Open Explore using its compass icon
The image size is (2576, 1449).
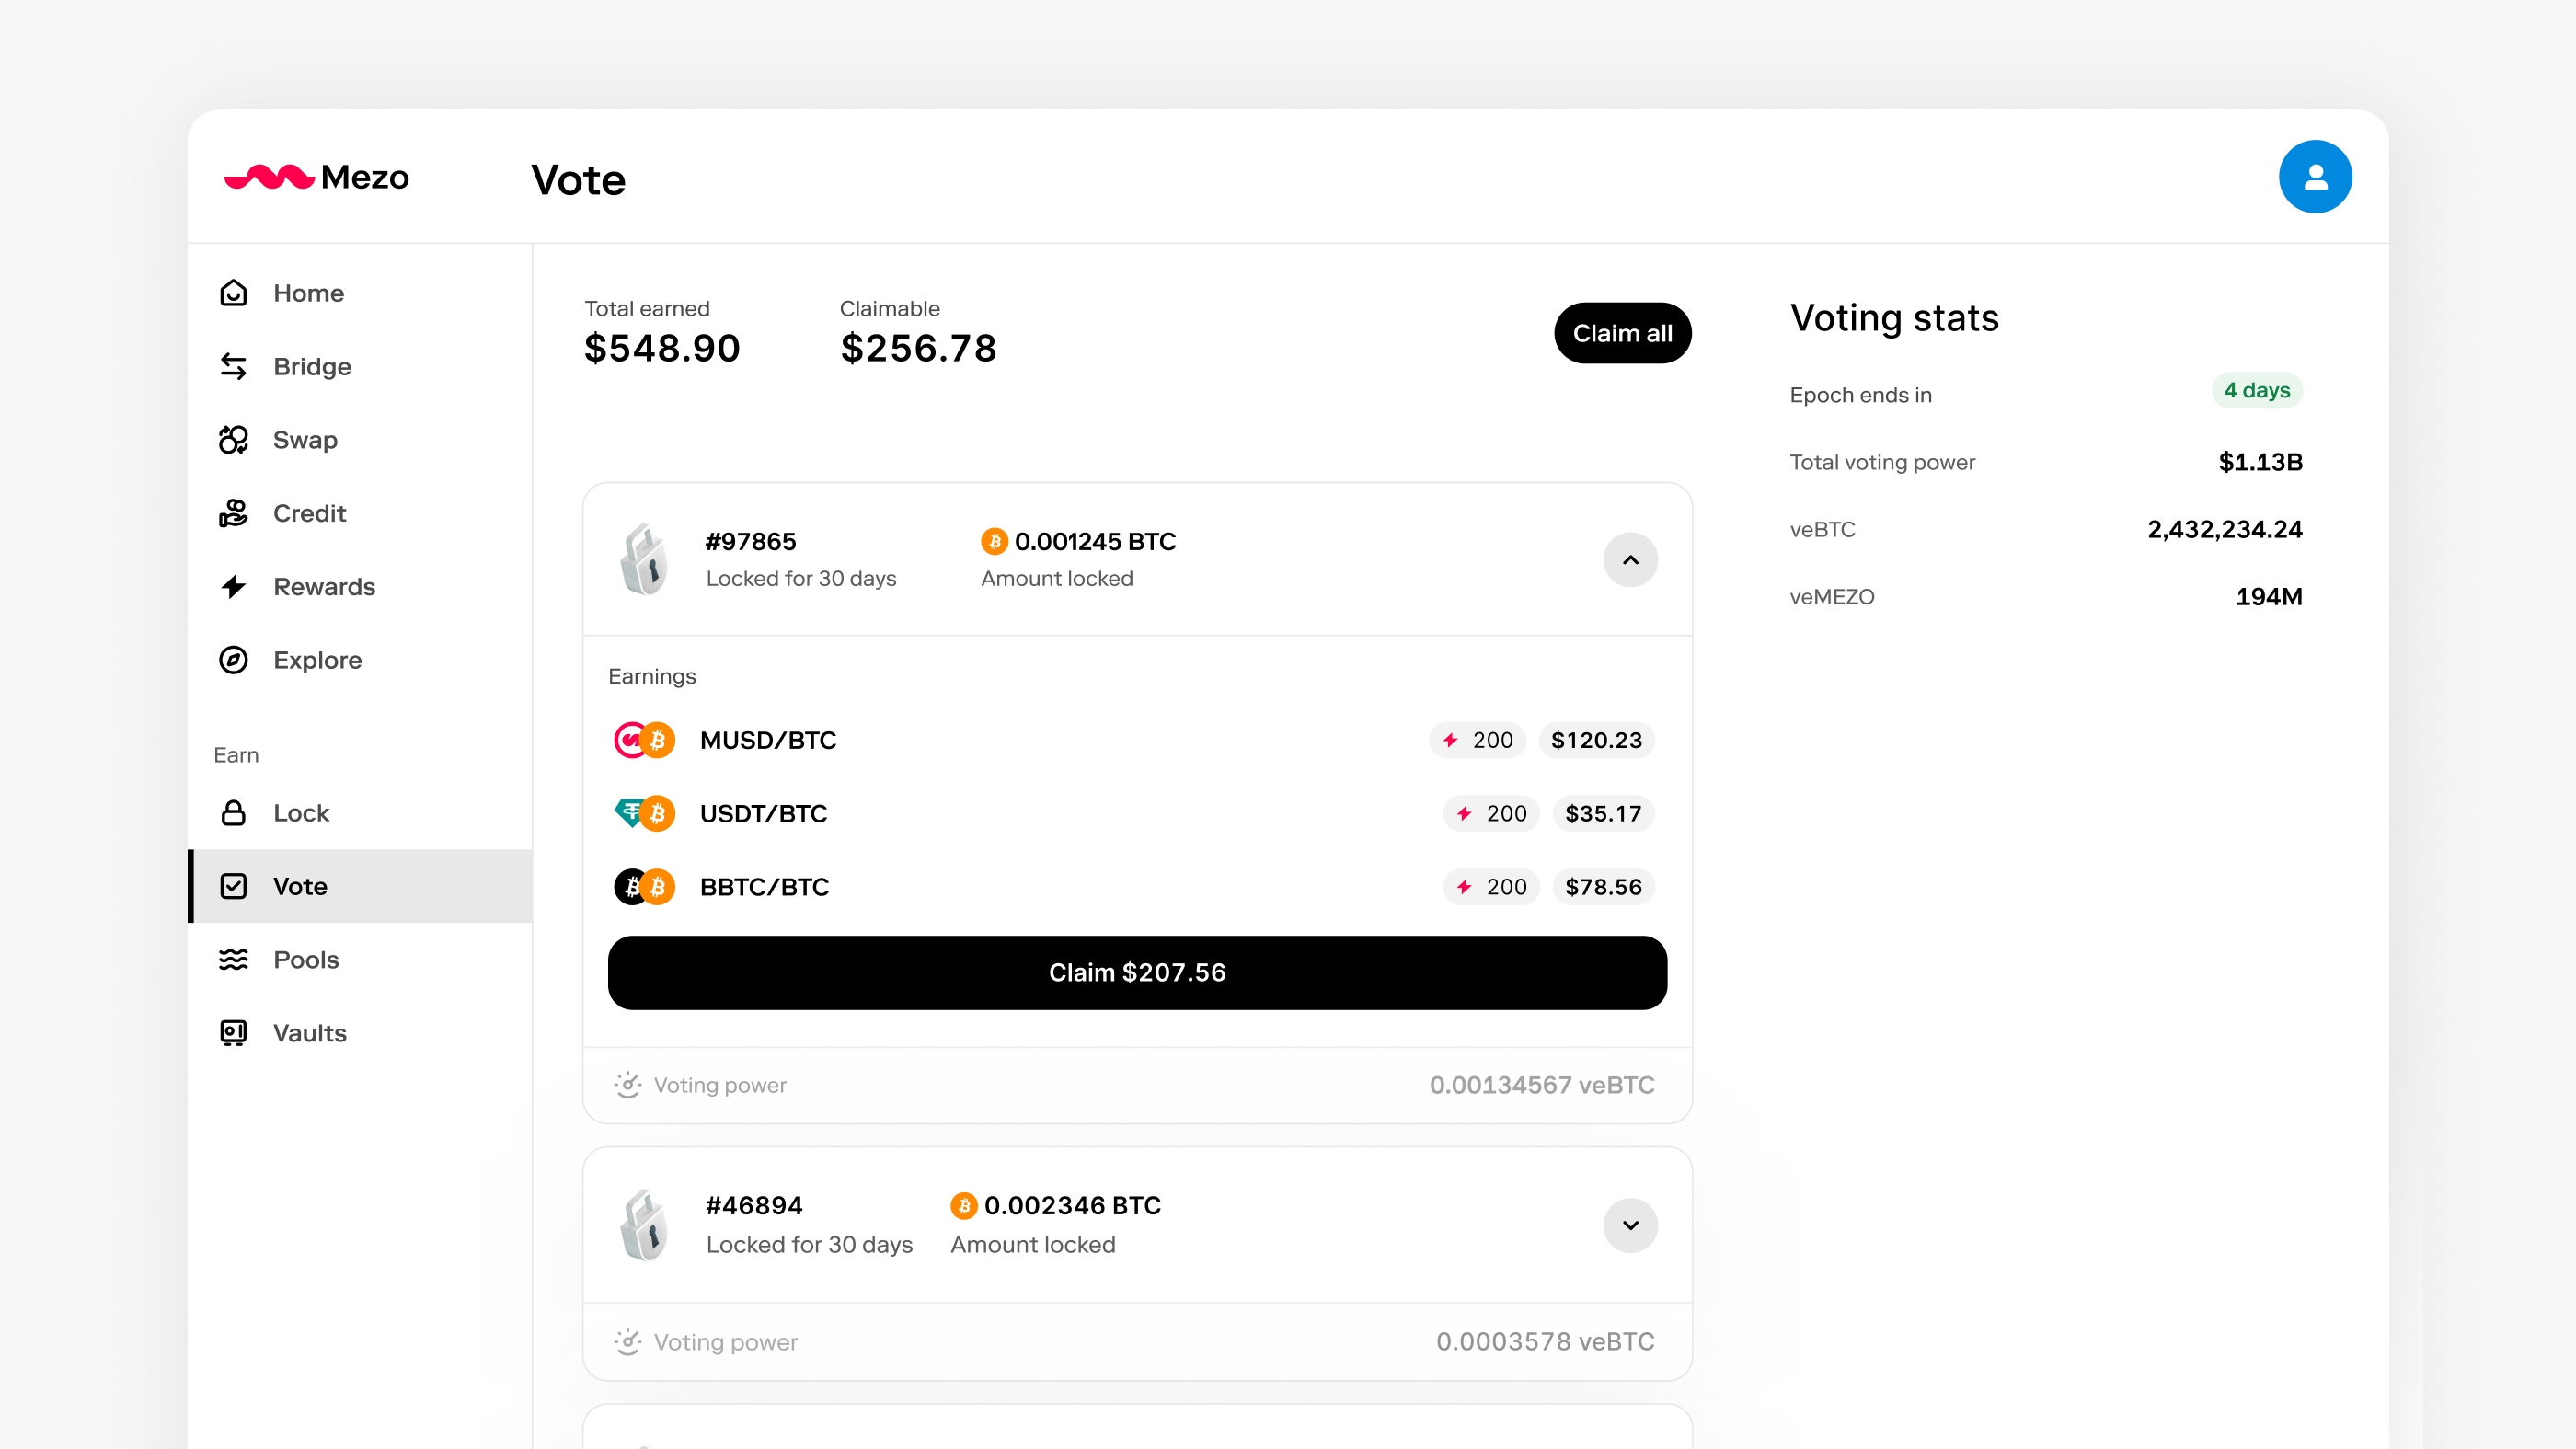(x=233, y=660)
